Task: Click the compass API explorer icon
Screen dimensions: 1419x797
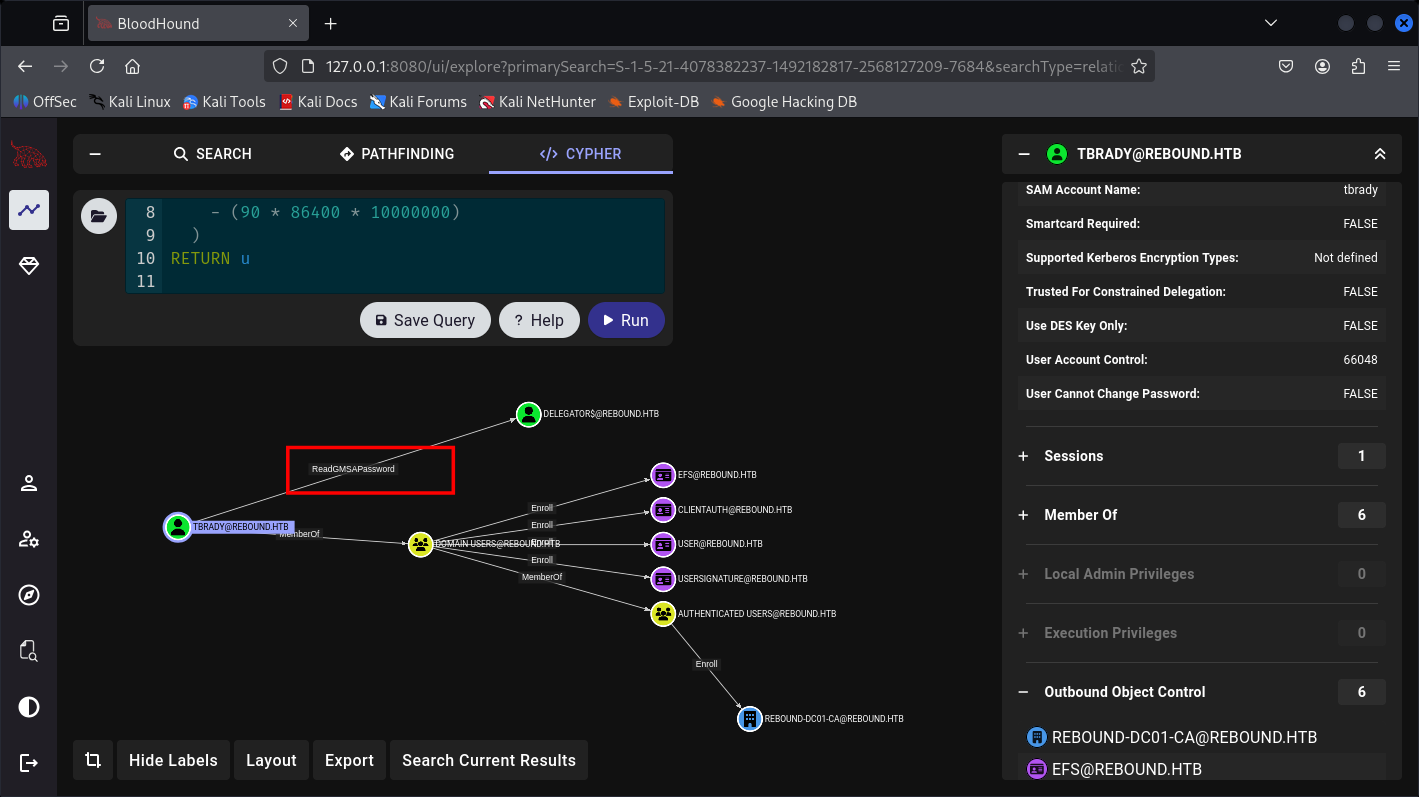Action: point(29,595)
